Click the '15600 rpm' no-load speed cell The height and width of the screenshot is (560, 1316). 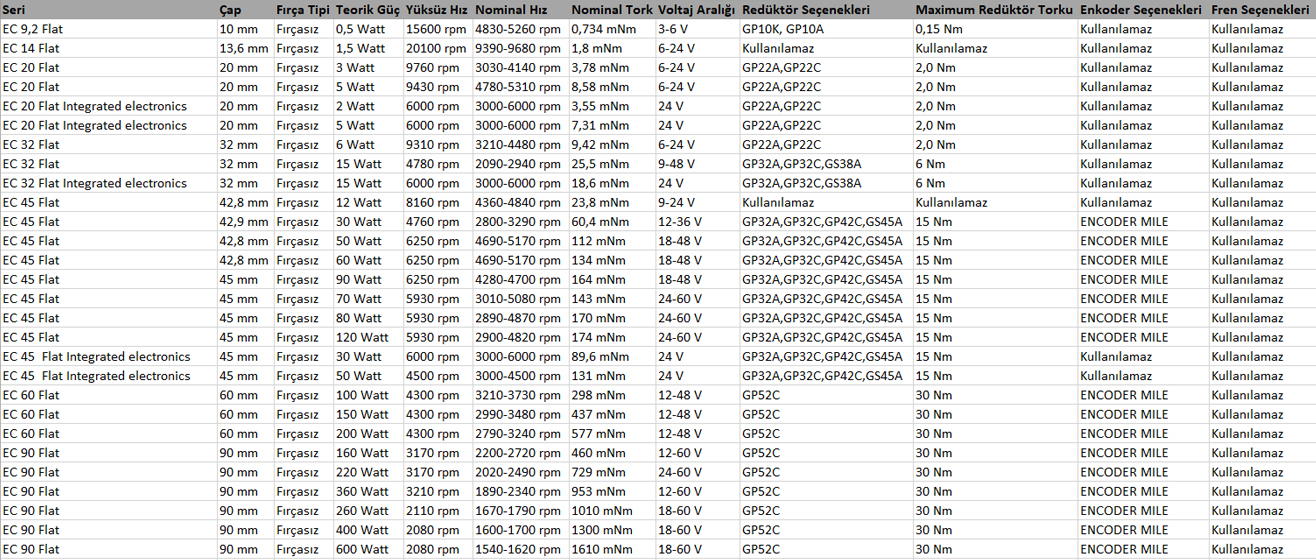[x=437, y=29]
